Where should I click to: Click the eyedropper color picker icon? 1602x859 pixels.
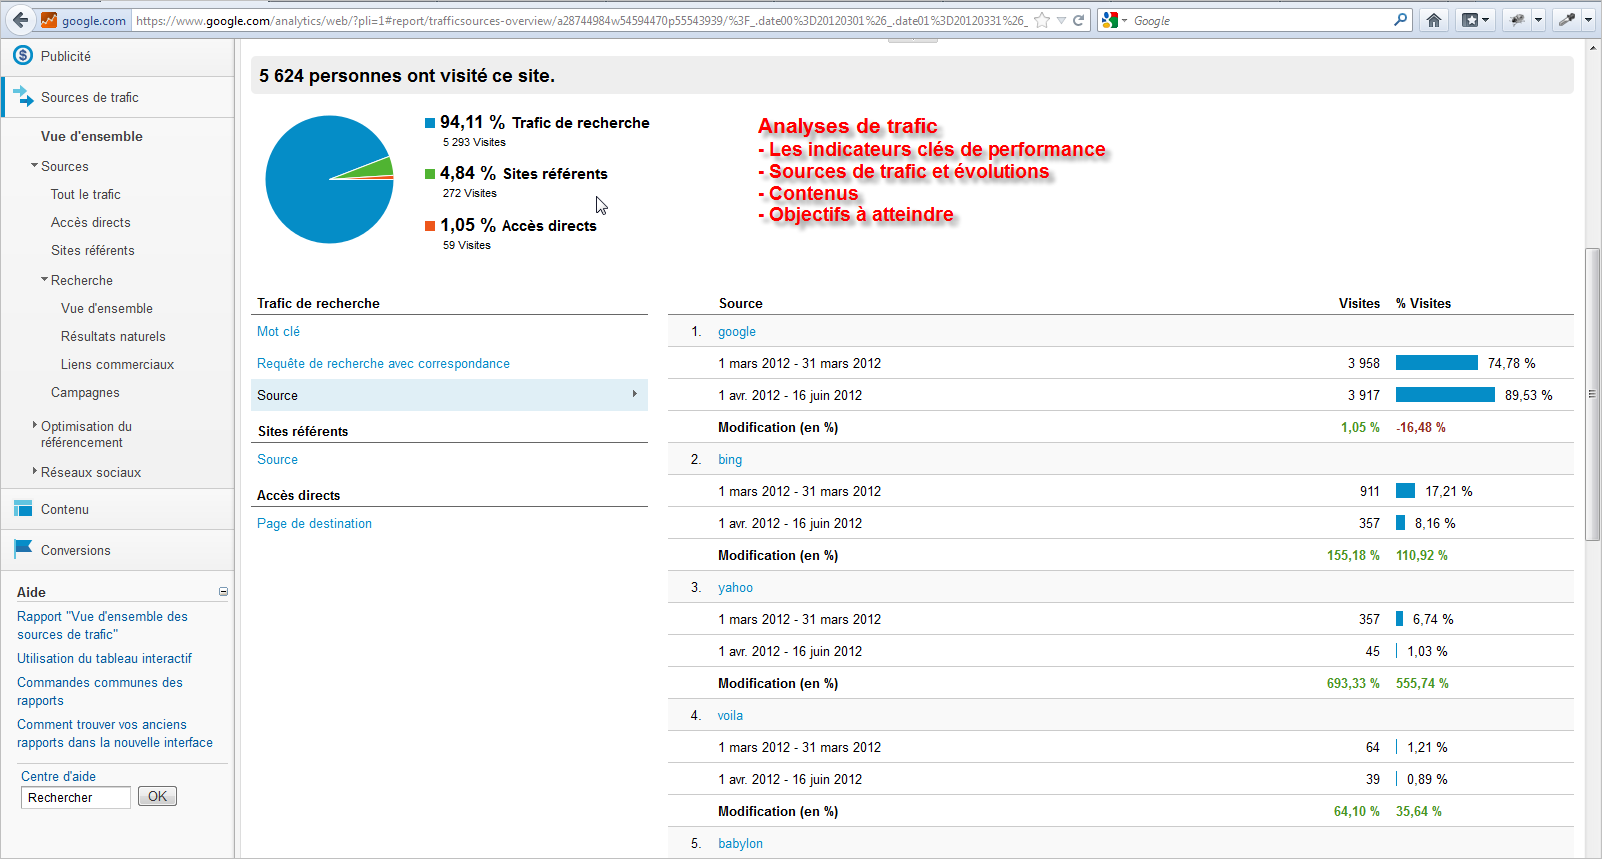[x=1567, y=20]
